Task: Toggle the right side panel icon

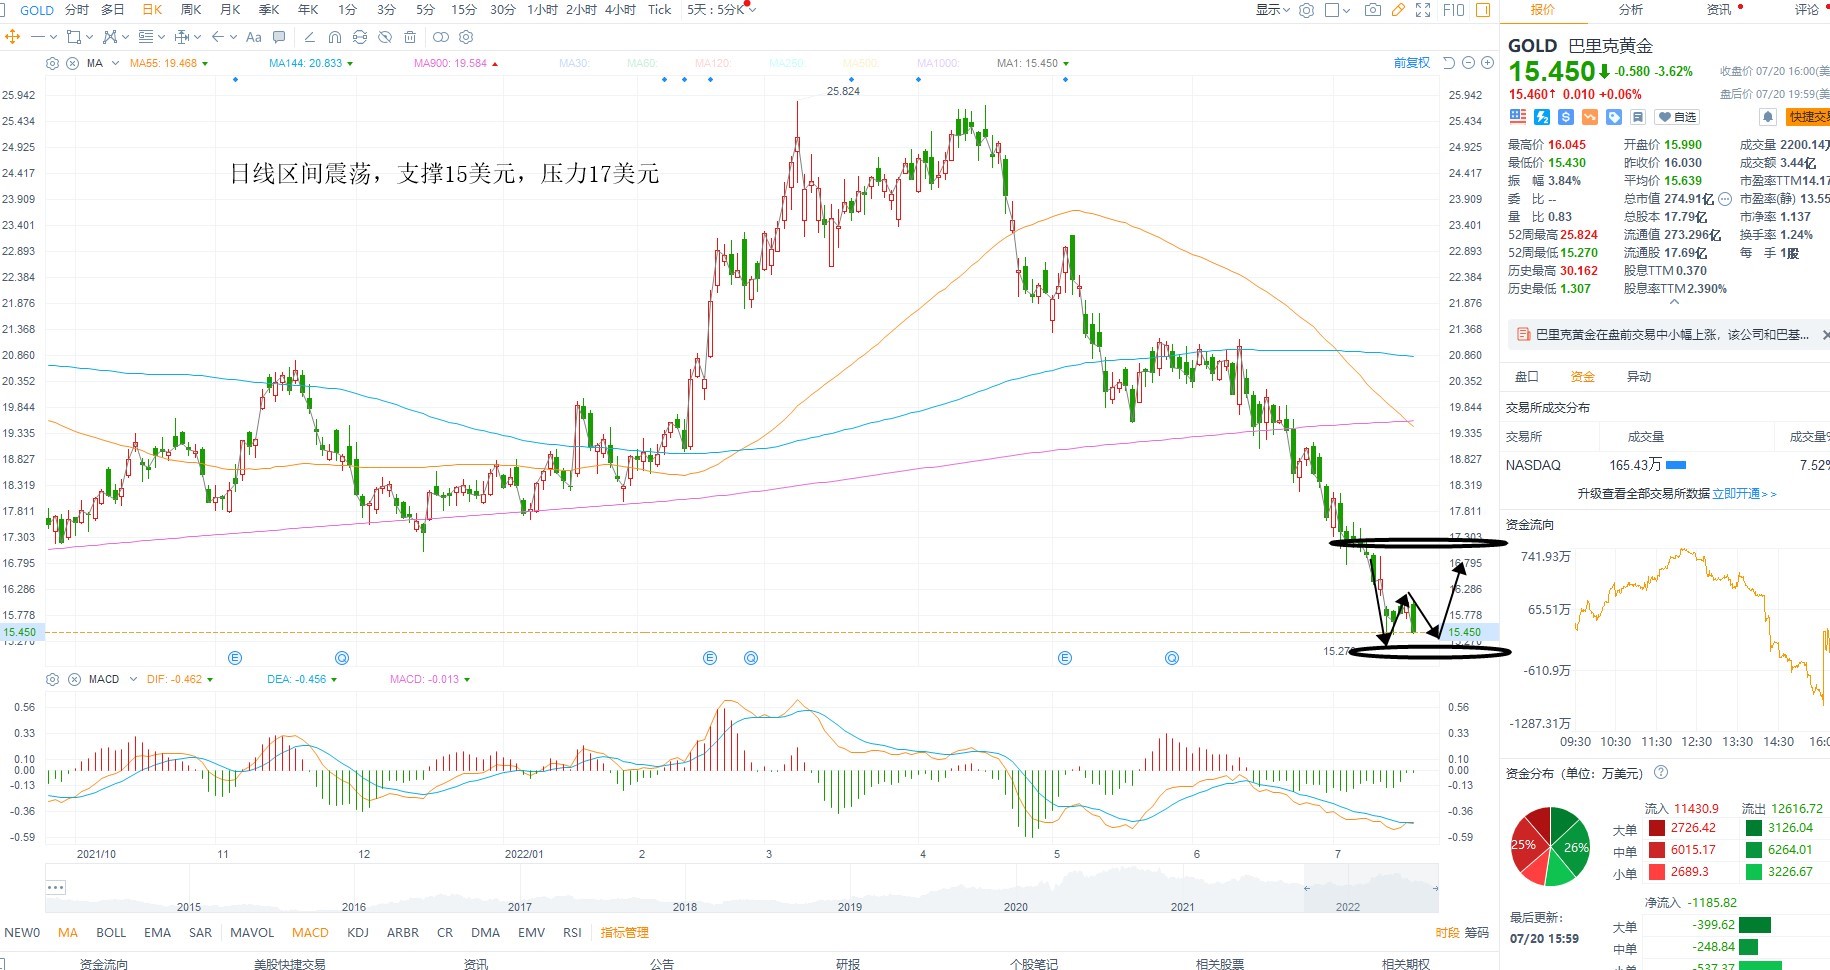Action: coord(1483,10)
